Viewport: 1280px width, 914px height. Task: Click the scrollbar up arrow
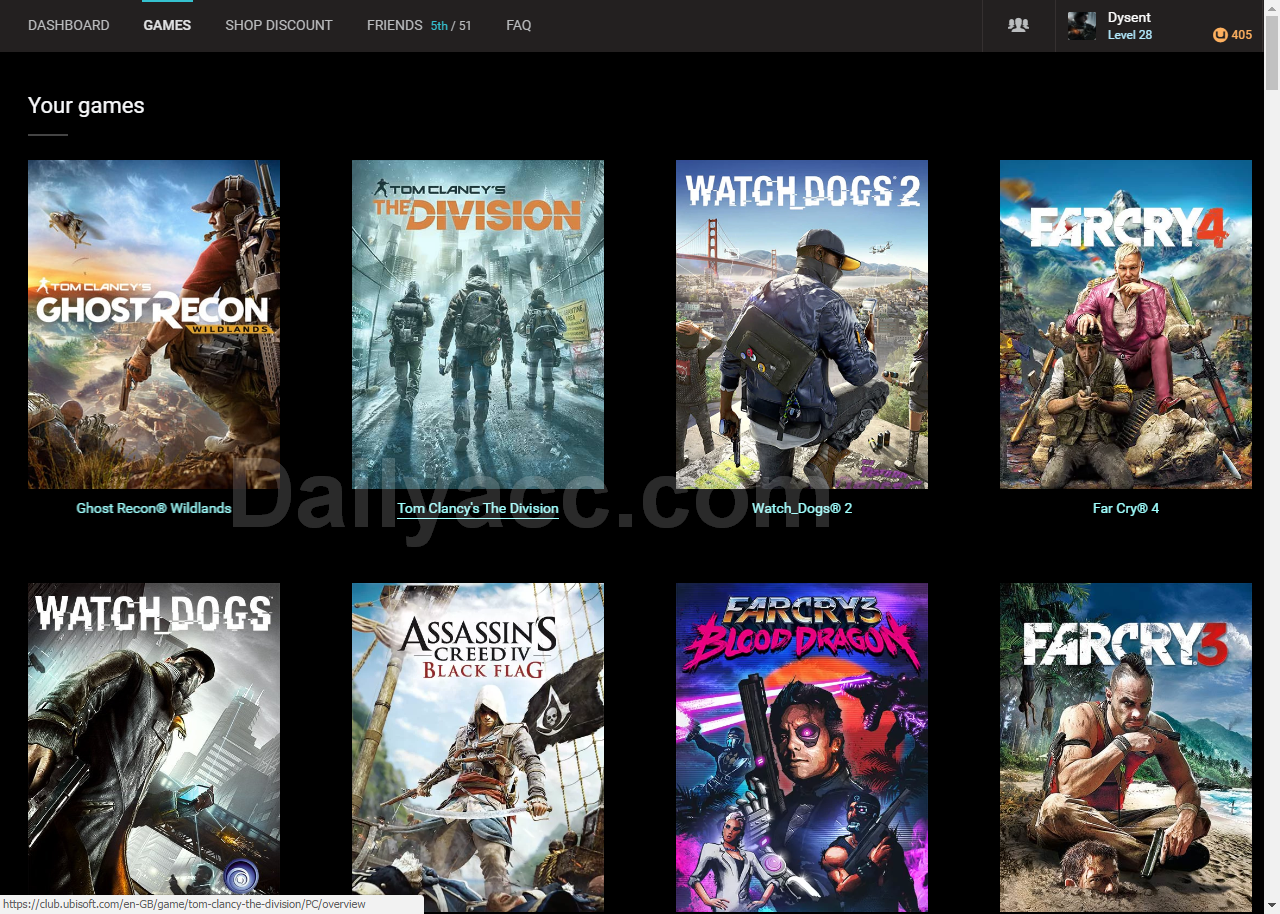point(1272,8)
